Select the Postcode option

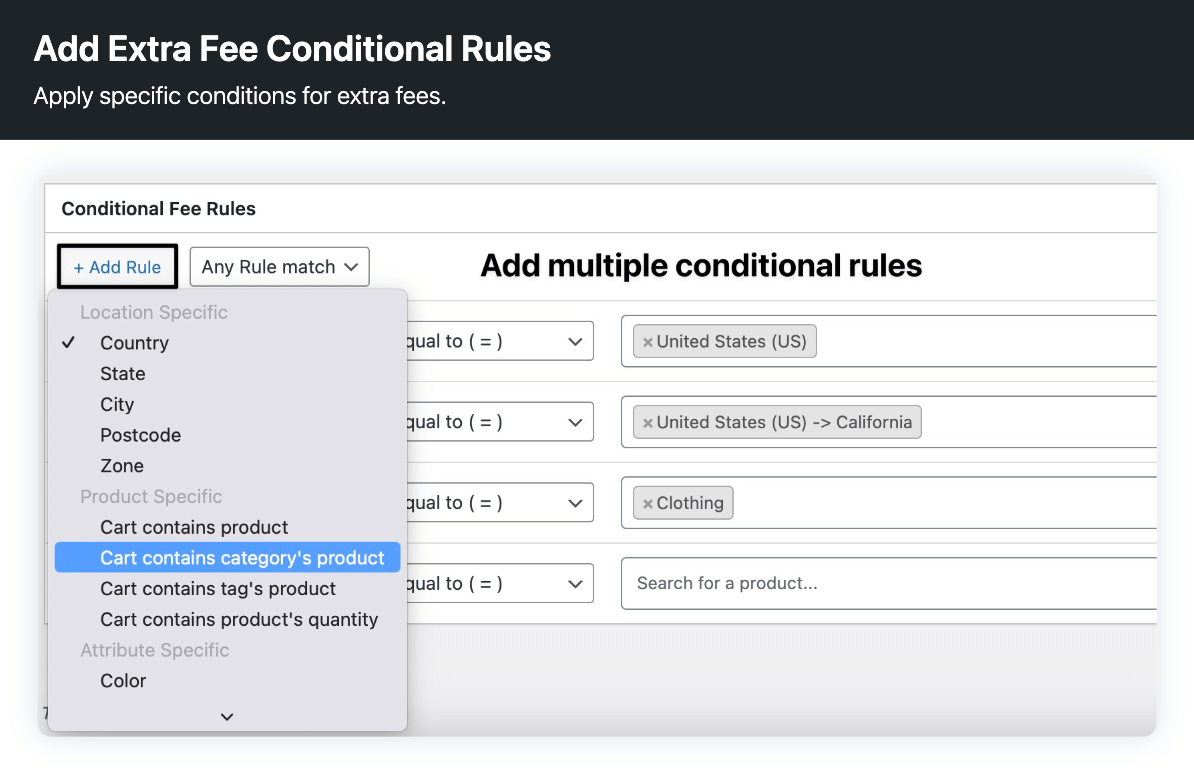click(x=140, y=435)
